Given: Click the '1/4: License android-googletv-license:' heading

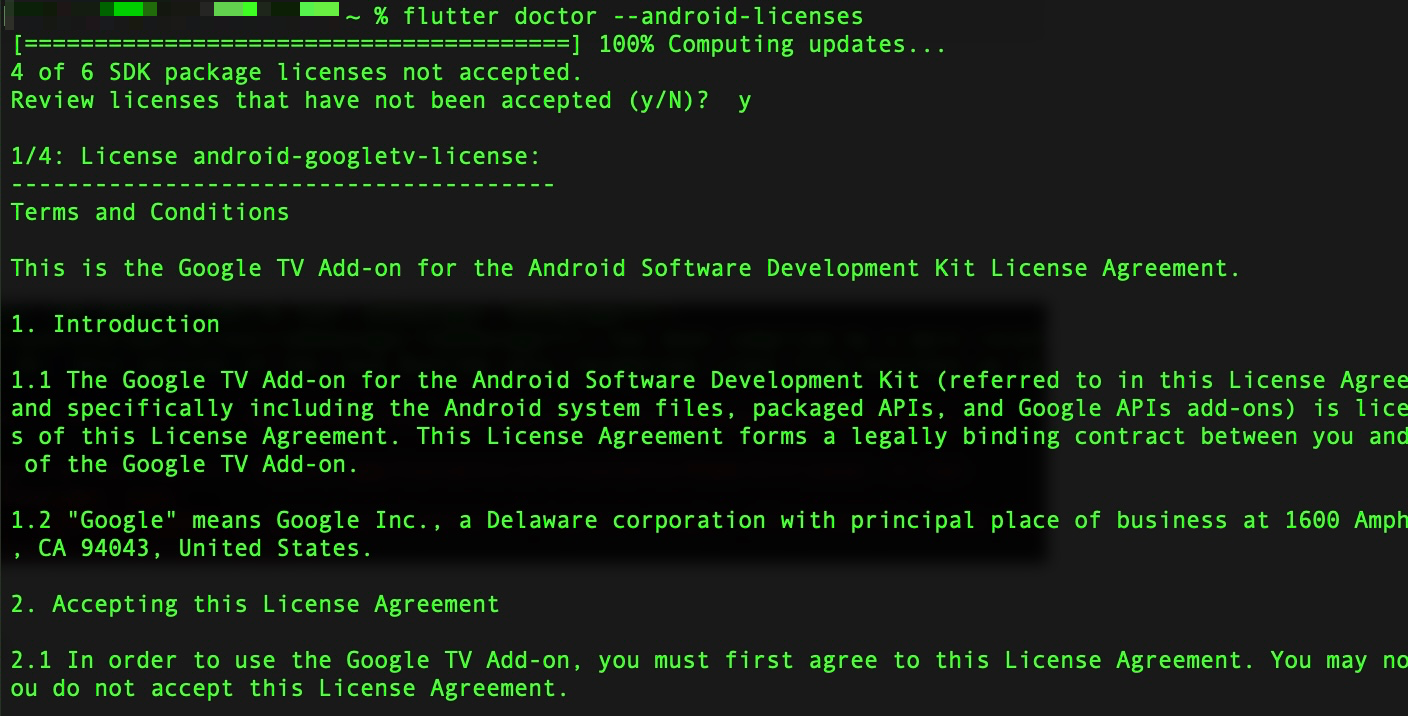Looking at the screenshot, I should pyautogui.click(x=276, y=156).
